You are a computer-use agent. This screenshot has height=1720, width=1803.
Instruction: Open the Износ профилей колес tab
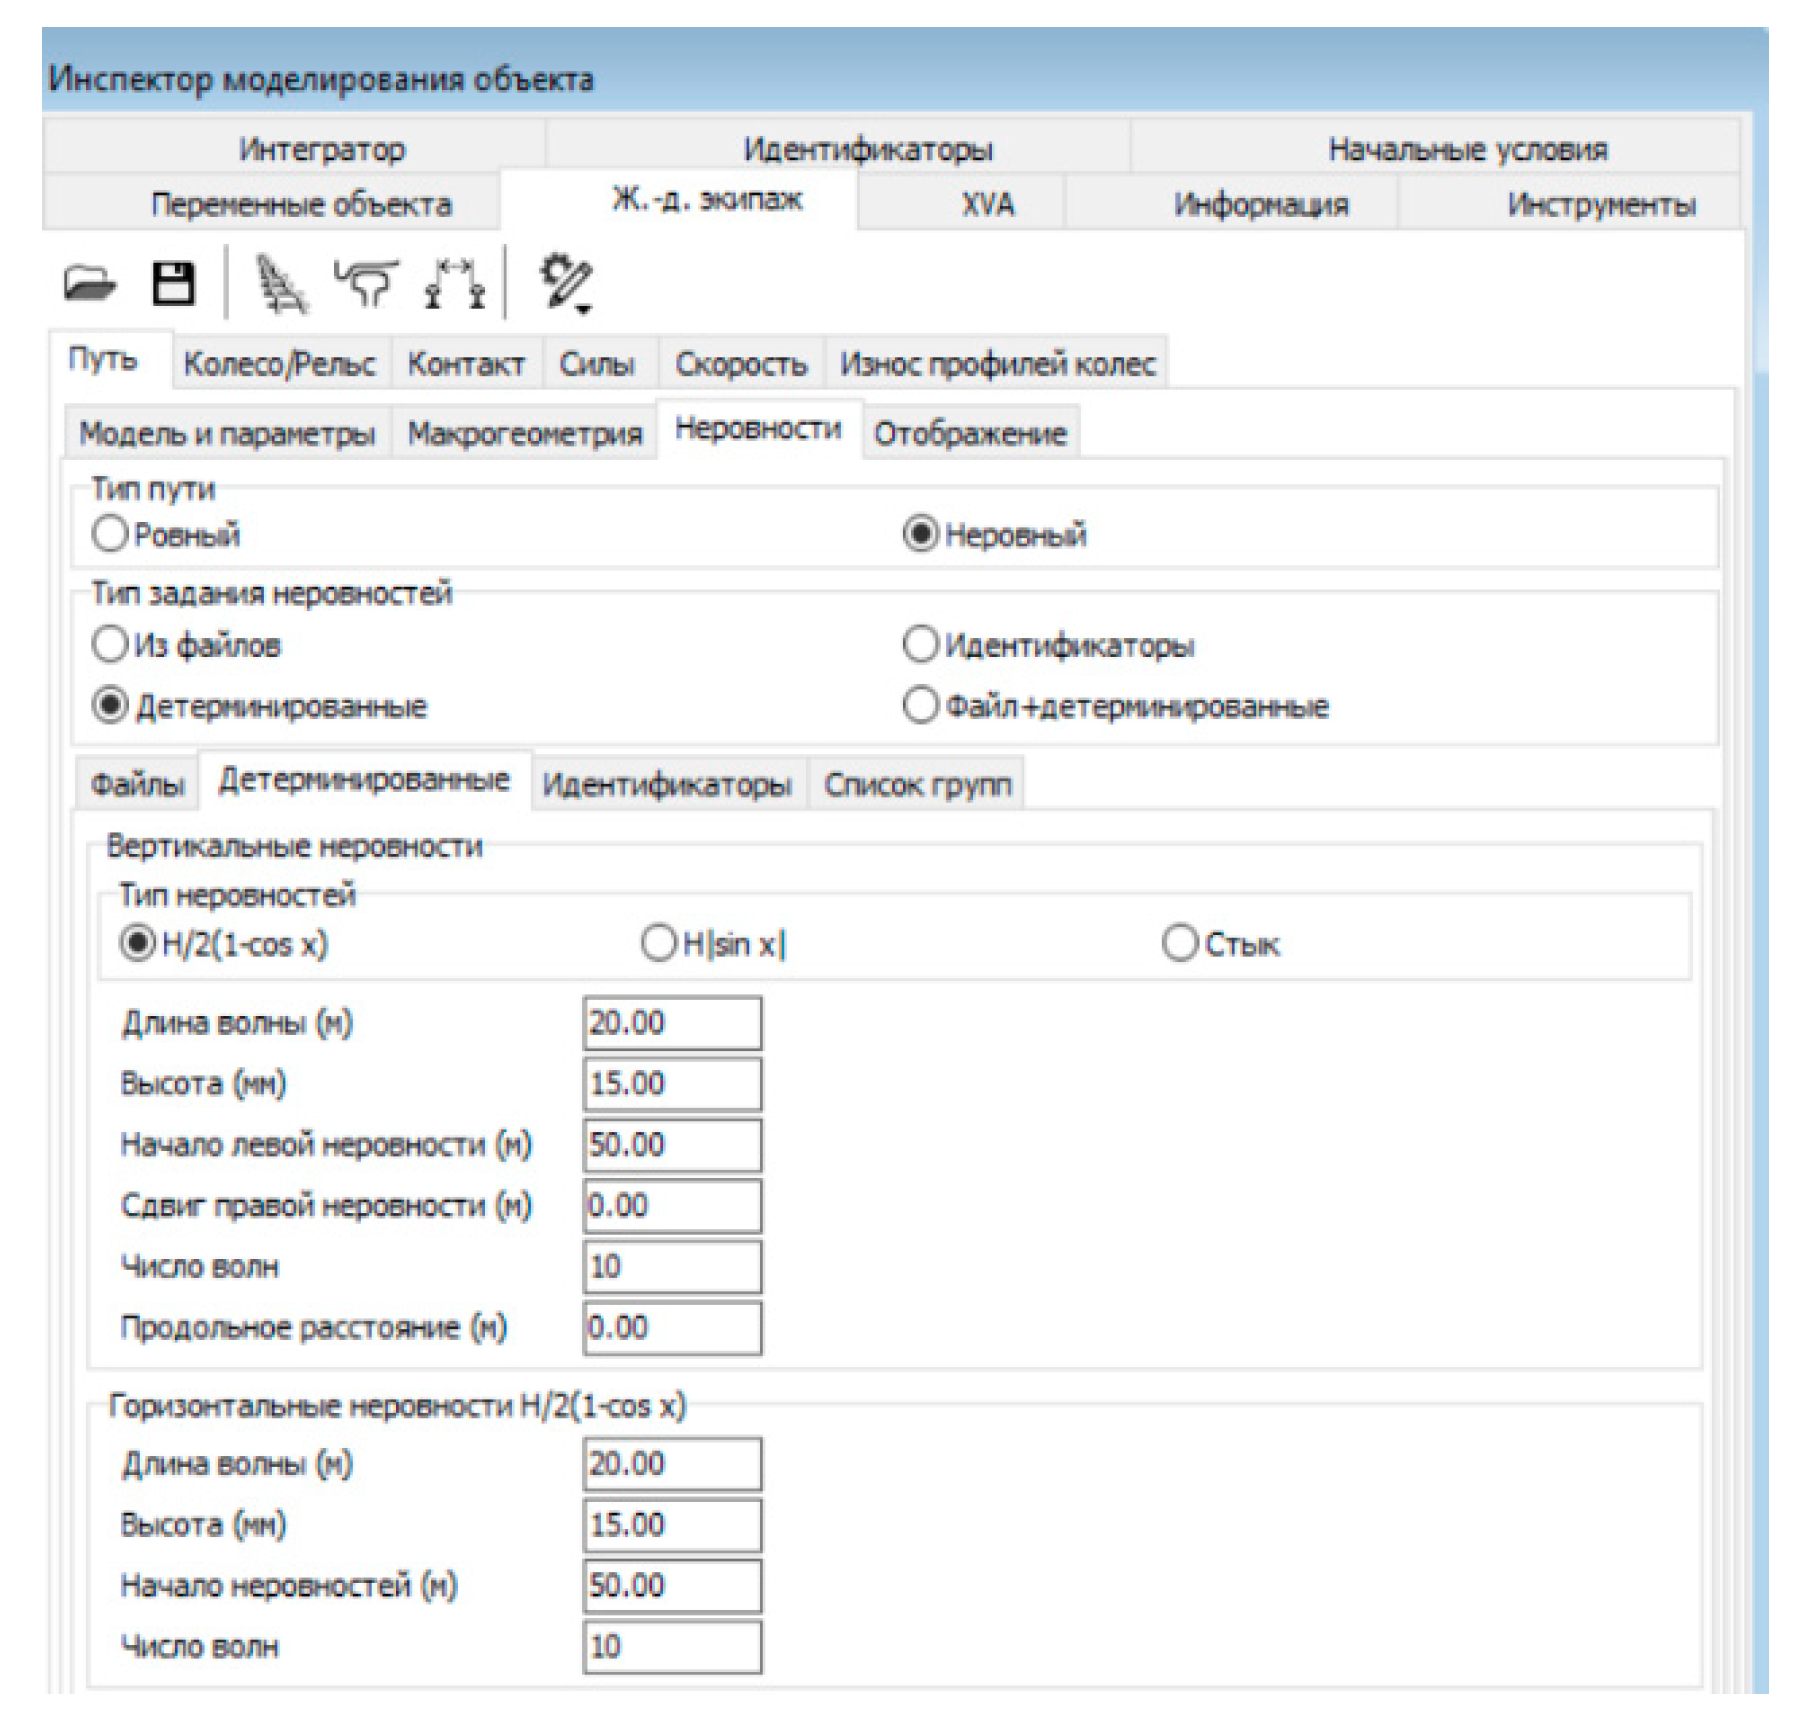point(997,364)
